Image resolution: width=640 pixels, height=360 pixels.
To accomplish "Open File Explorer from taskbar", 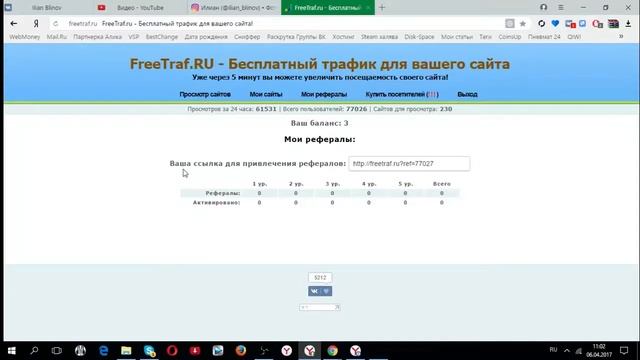I will click(x=126, y=351).
